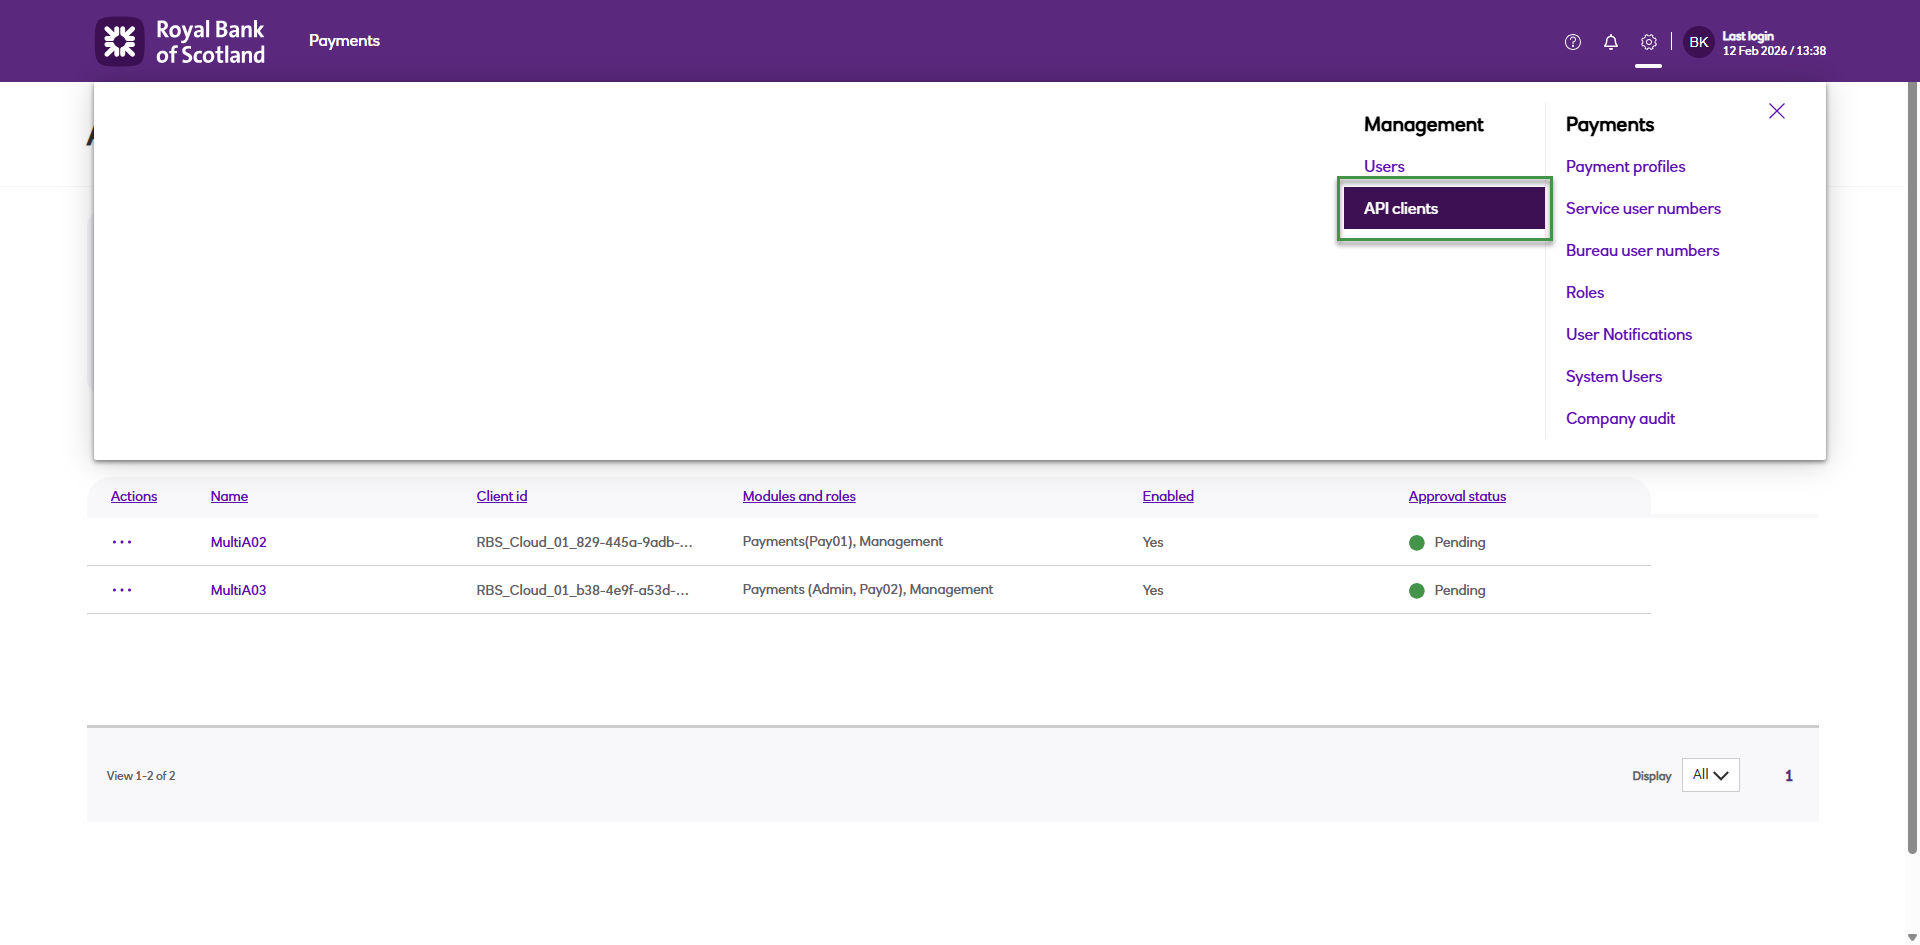Viewport: 1920px width, 945px height.
Task: Click the settings gear icon
Action: click(1649, 42)
